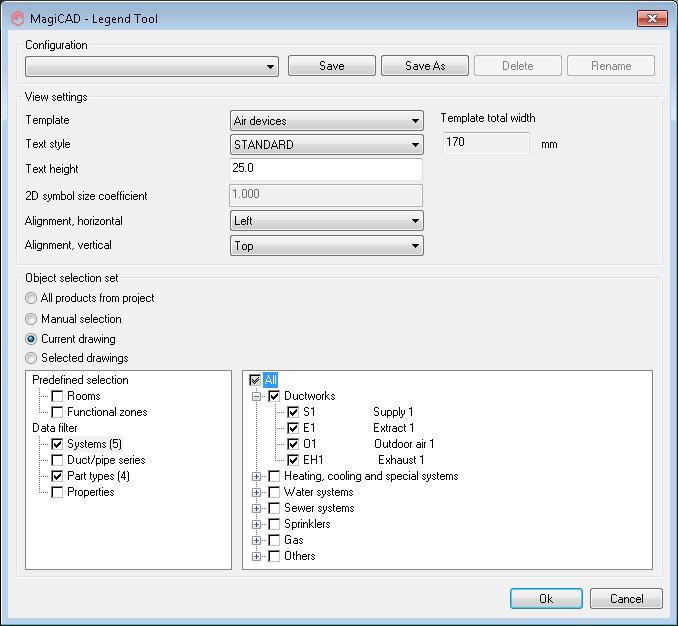
Task: Select the Extract 1 text
Action: [x=393, y=428]
